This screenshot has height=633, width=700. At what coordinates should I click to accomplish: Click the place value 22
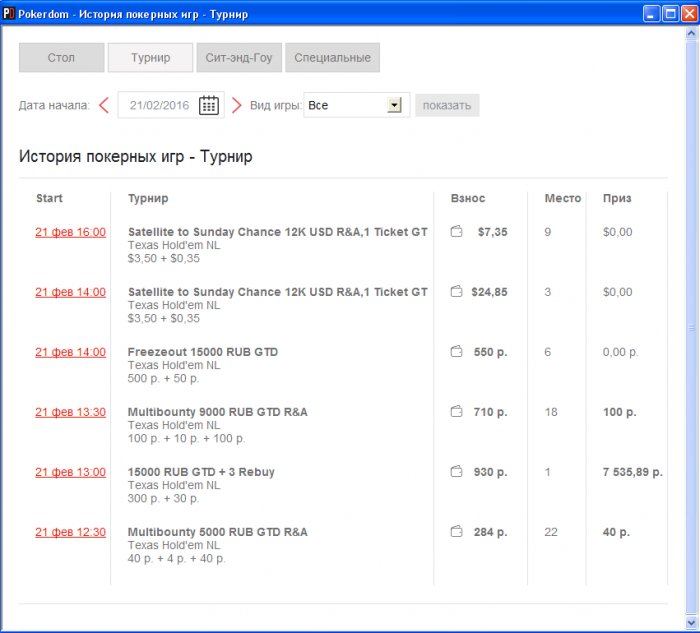(x=551, y=532)
